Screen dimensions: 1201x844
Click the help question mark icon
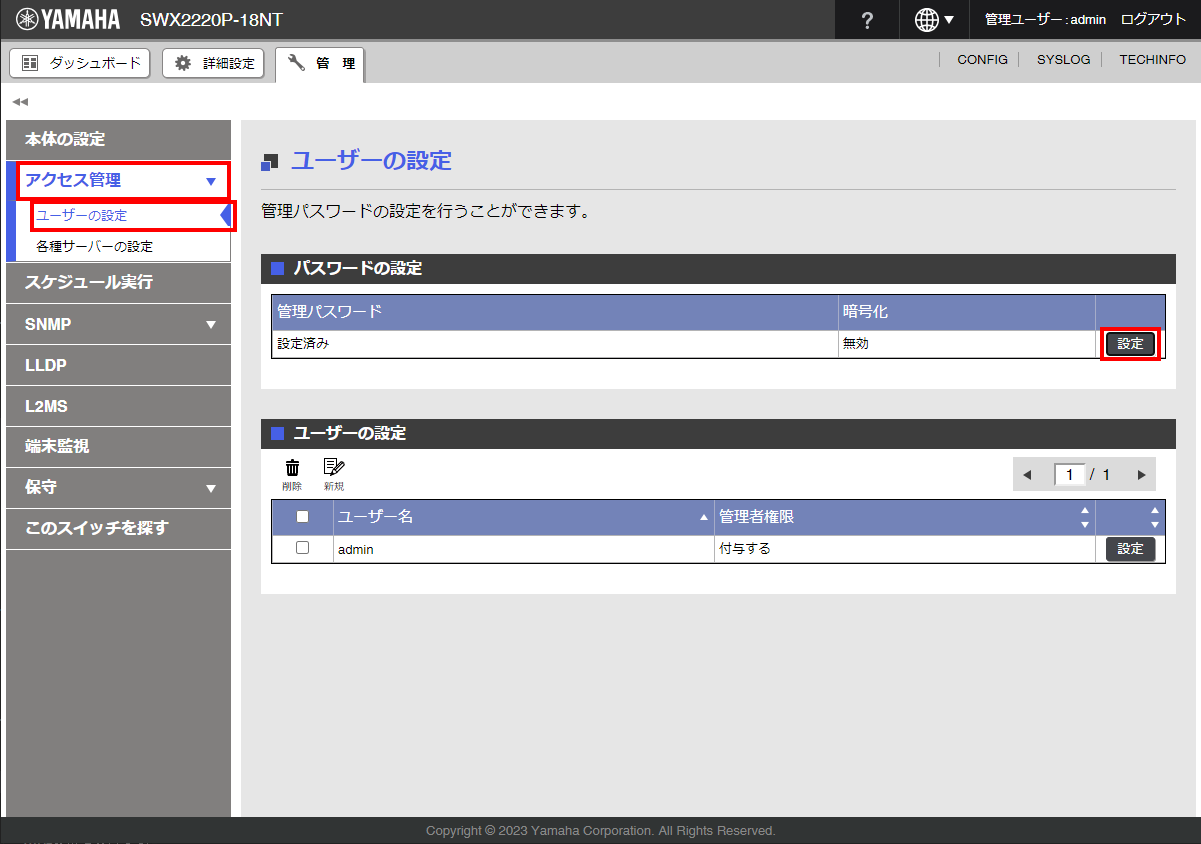pos(867,20)
